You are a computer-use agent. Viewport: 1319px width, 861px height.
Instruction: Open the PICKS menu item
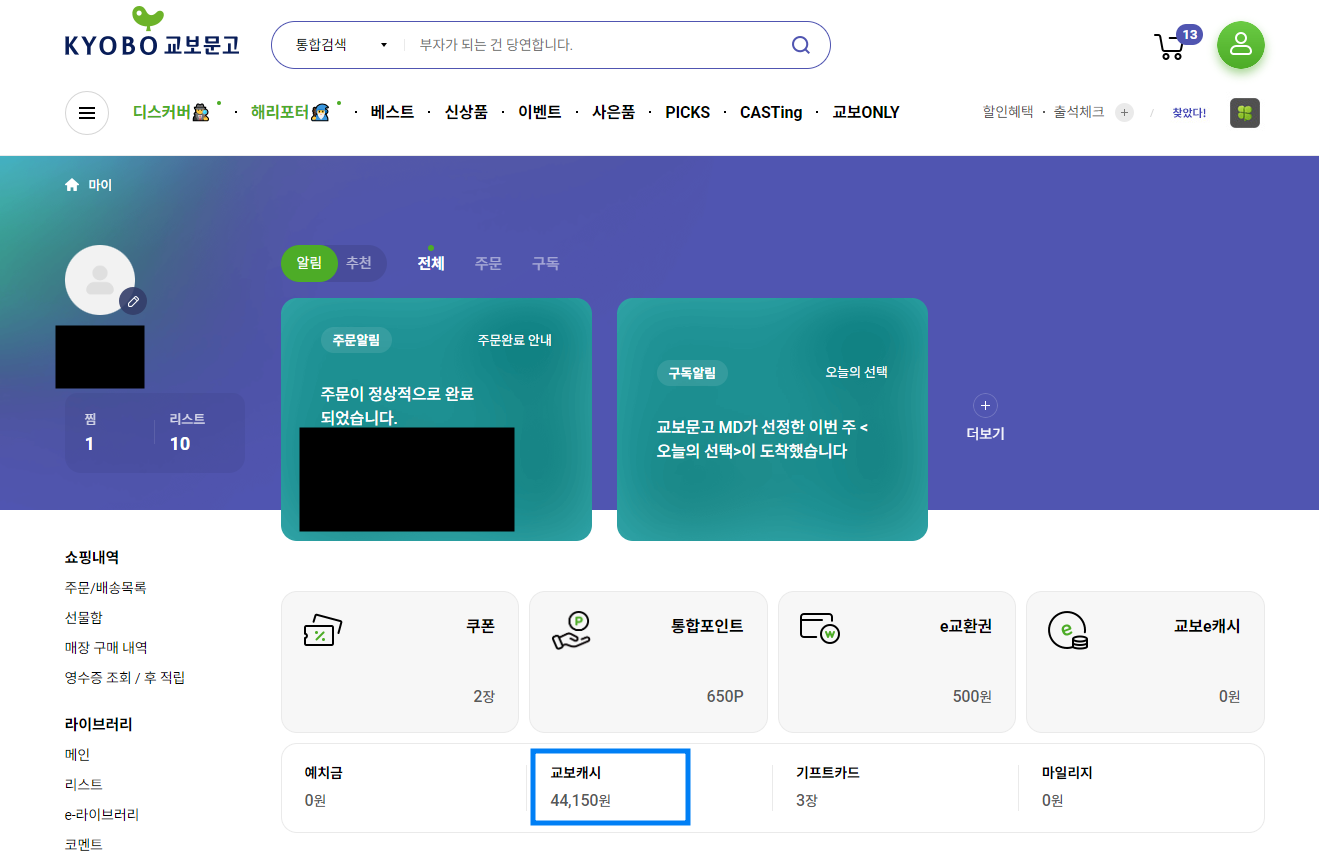coord(688,113)
